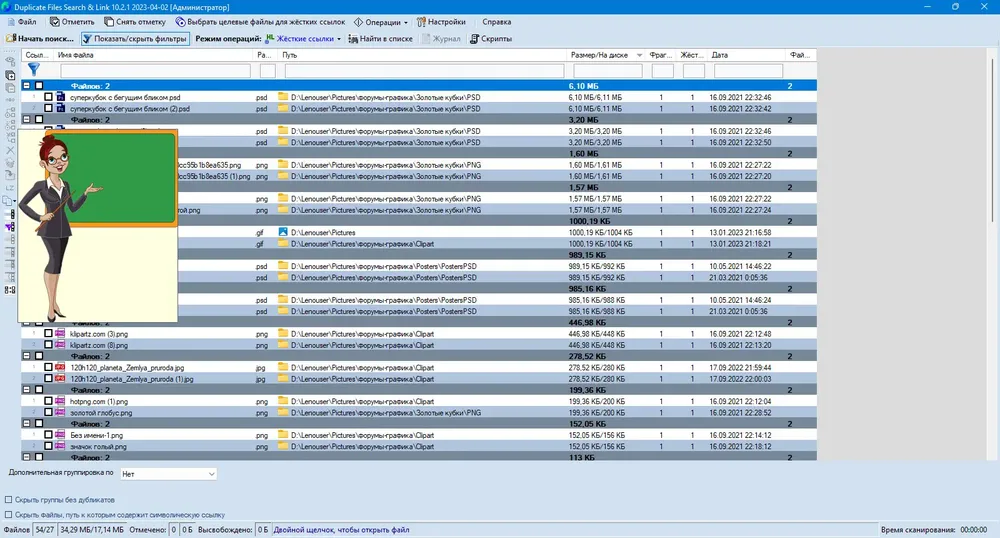Open the Справка menu
1000x538 pixels.
(496, 22)
